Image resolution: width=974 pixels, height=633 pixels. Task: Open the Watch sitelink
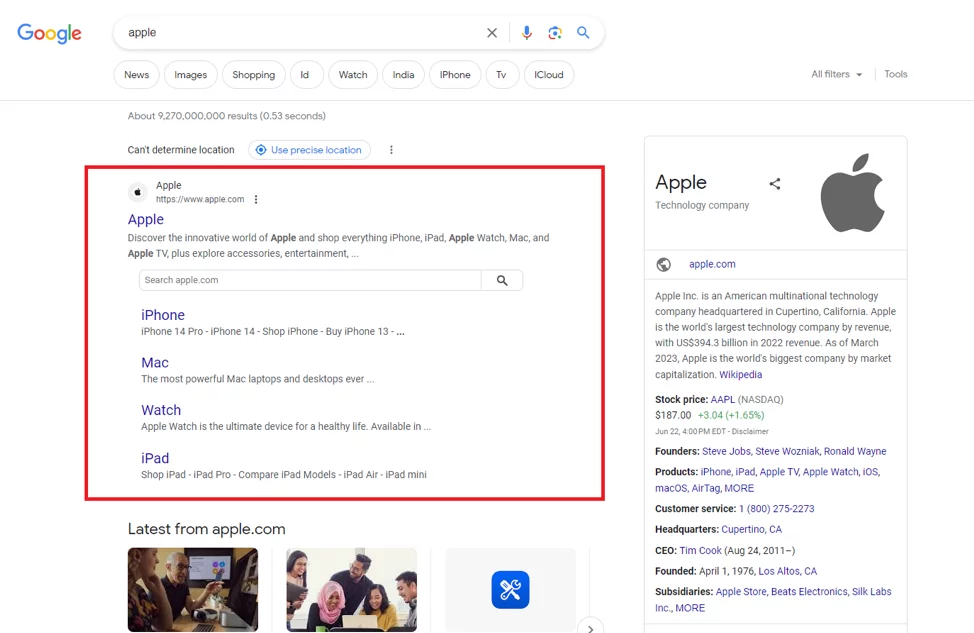tap(161, 410)
